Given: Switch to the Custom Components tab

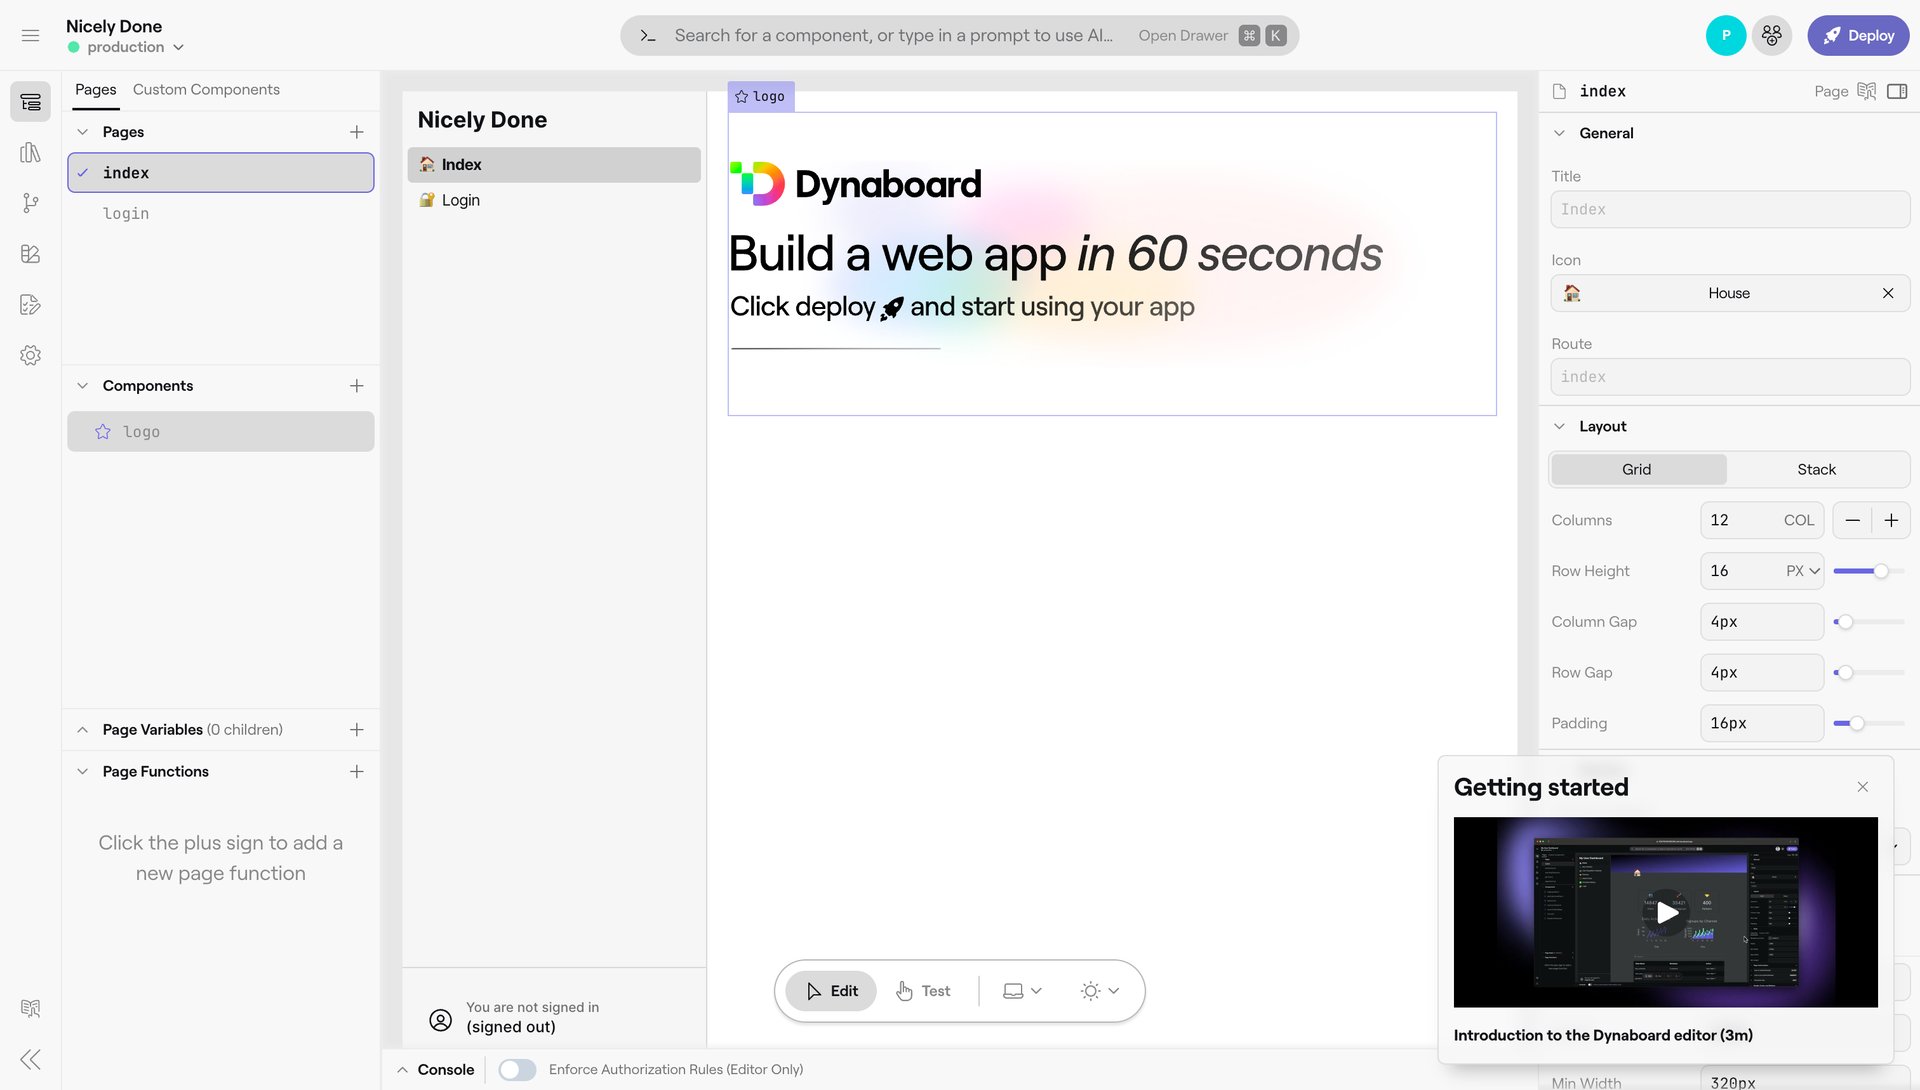Looking at the screenshot, I should pos(206,90).
